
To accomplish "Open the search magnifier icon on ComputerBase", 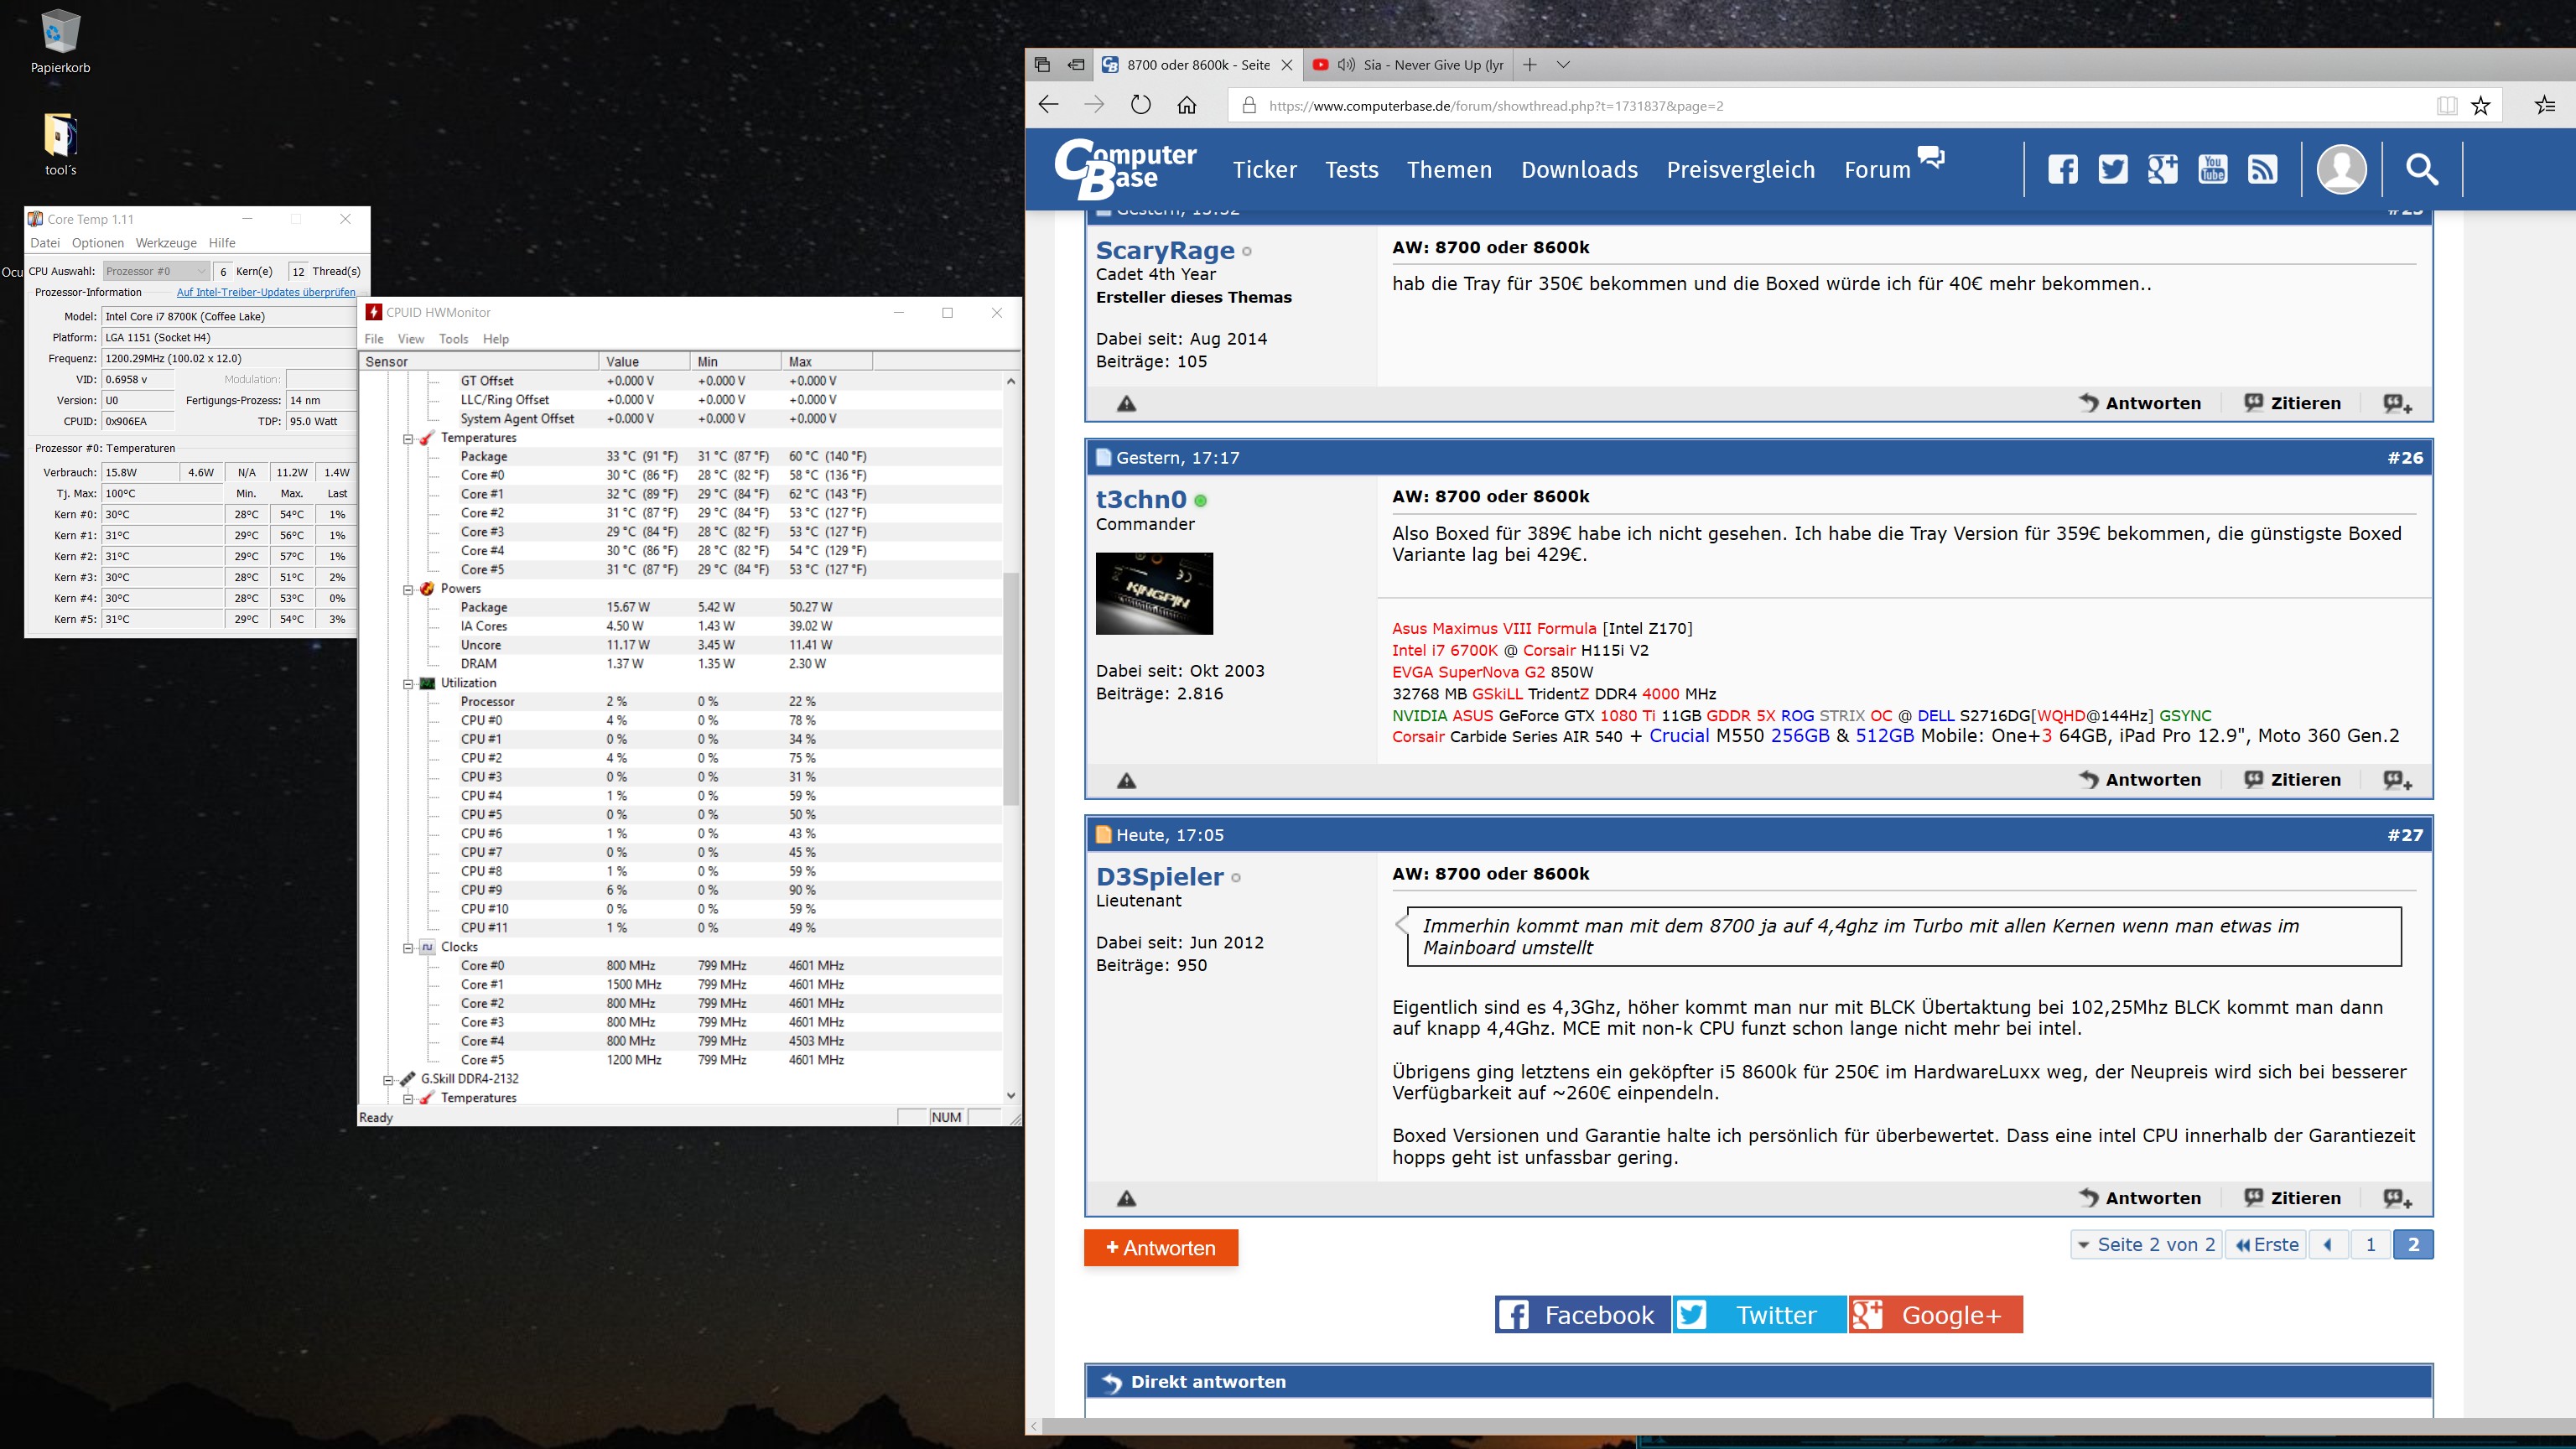I will [x=2421, y=169].
